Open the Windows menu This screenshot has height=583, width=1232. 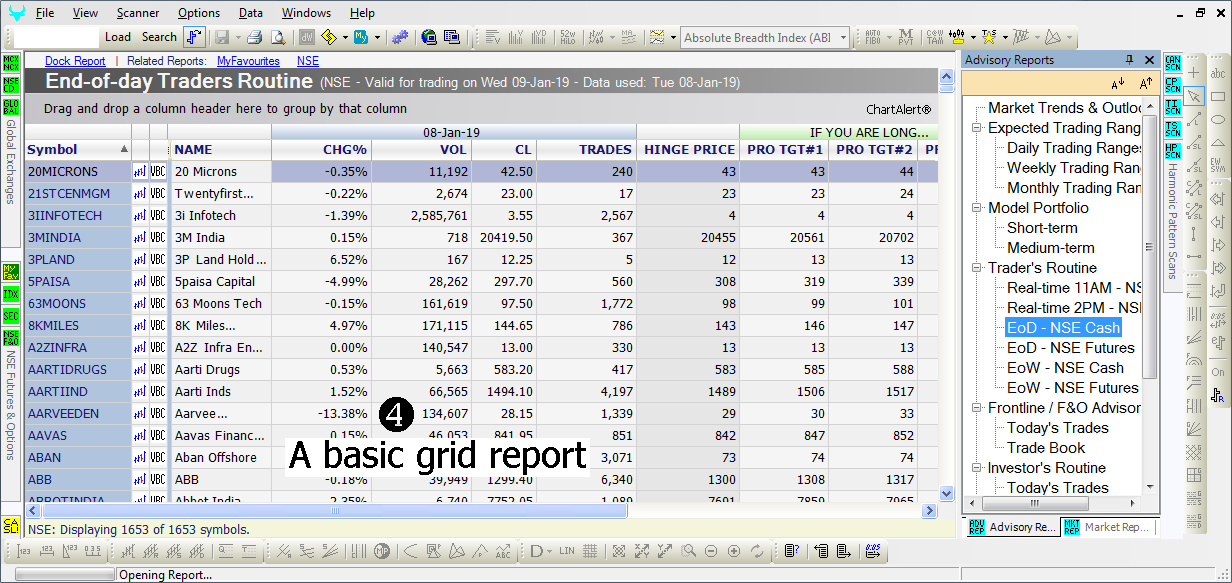click(x=306, y=13)
